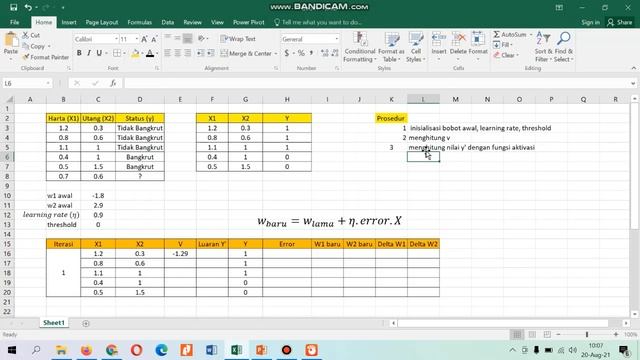Switch to Page Break Preview

547,335
